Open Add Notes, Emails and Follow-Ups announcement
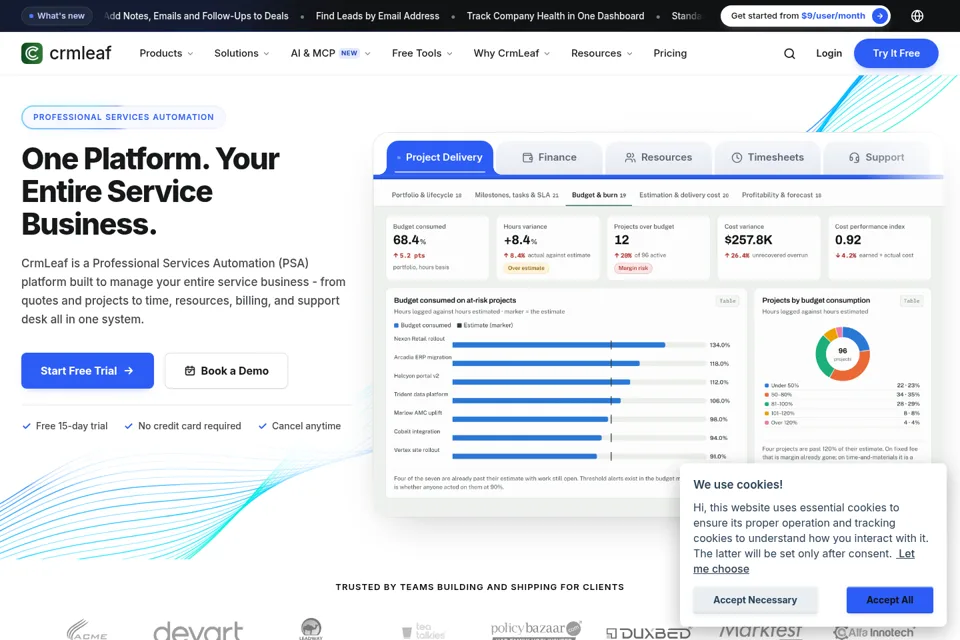 coord(196,16)
